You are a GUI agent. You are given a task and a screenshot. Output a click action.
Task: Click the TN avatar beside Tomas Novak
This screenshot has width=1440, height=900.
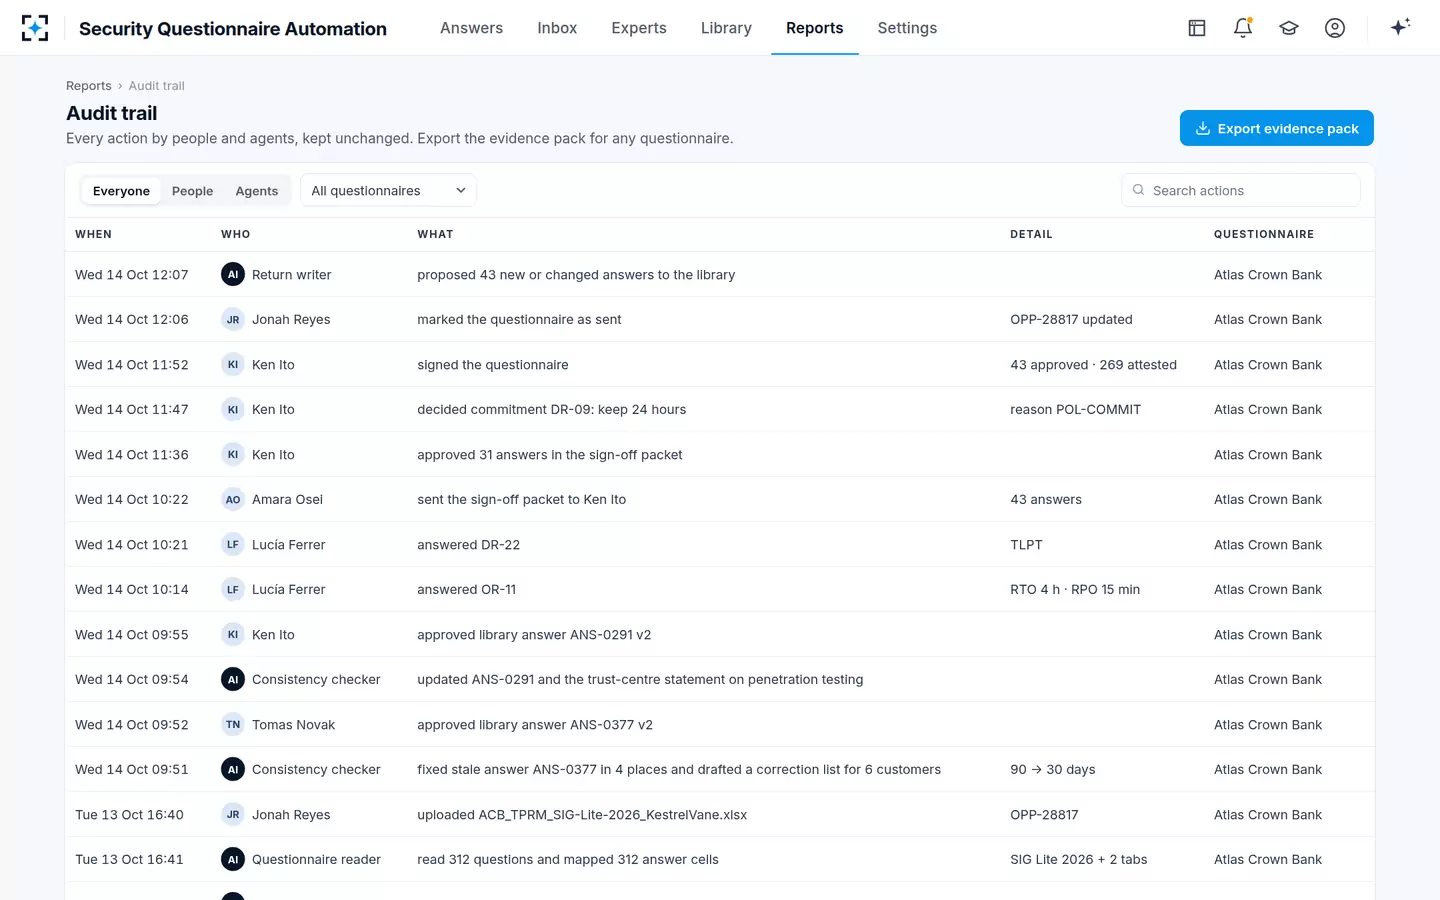[x=233, y=724]
